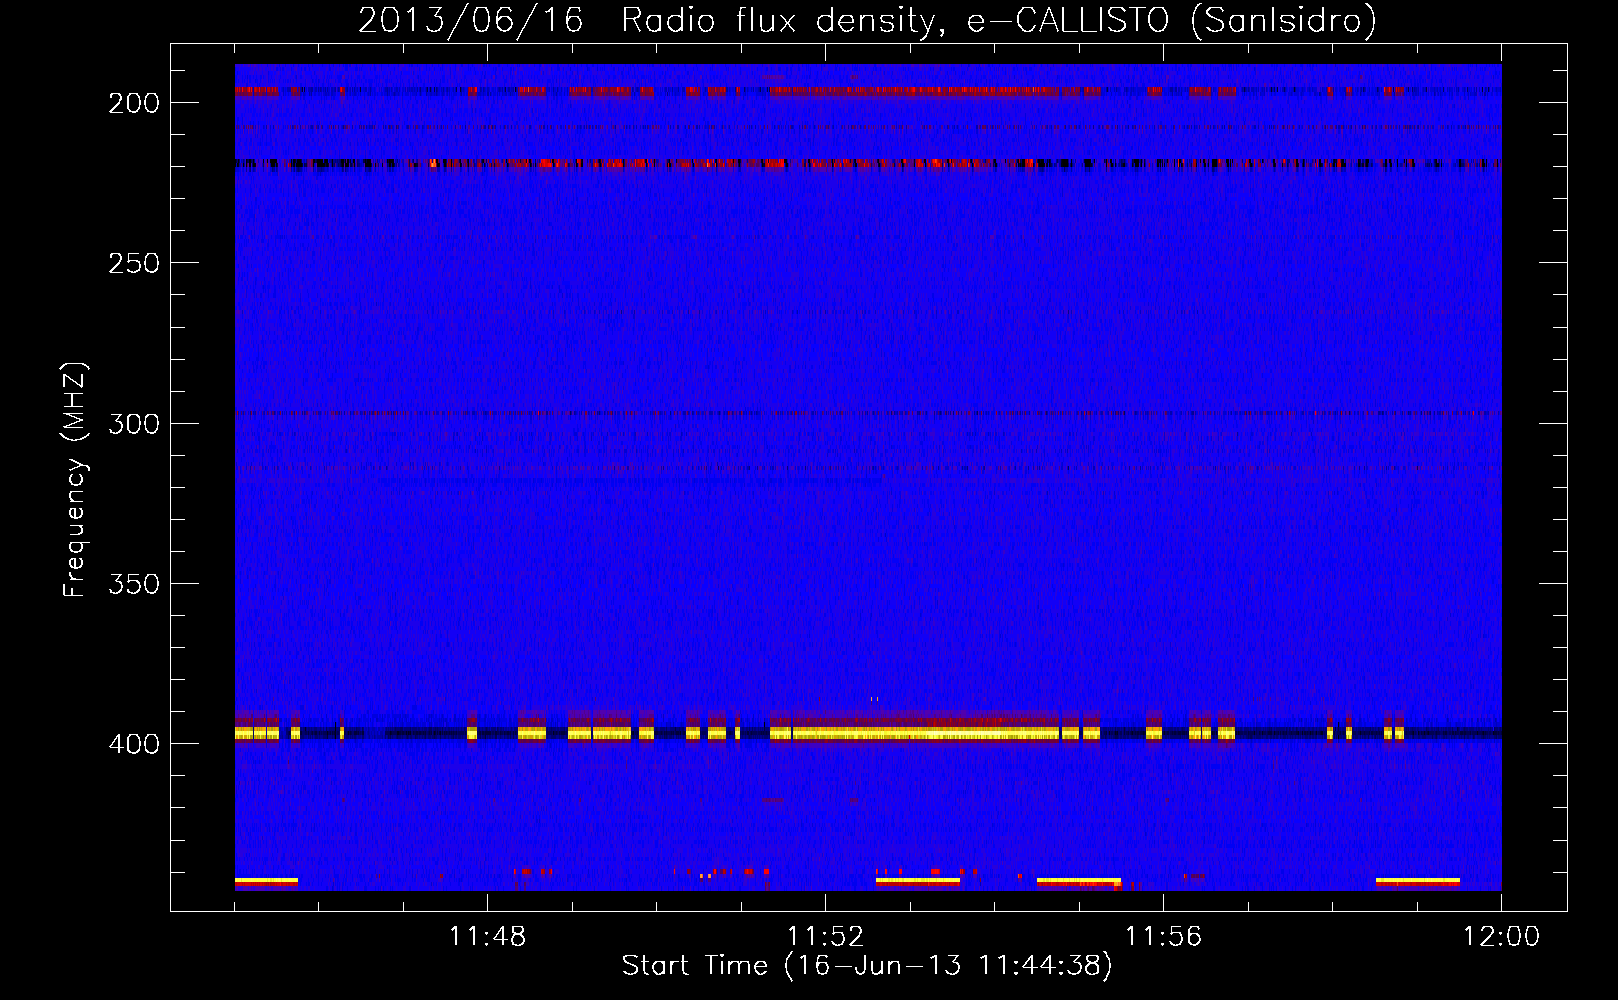Click the 12:00 time tick label
Screen dimensions: 1618x1000
point(1501,936)
